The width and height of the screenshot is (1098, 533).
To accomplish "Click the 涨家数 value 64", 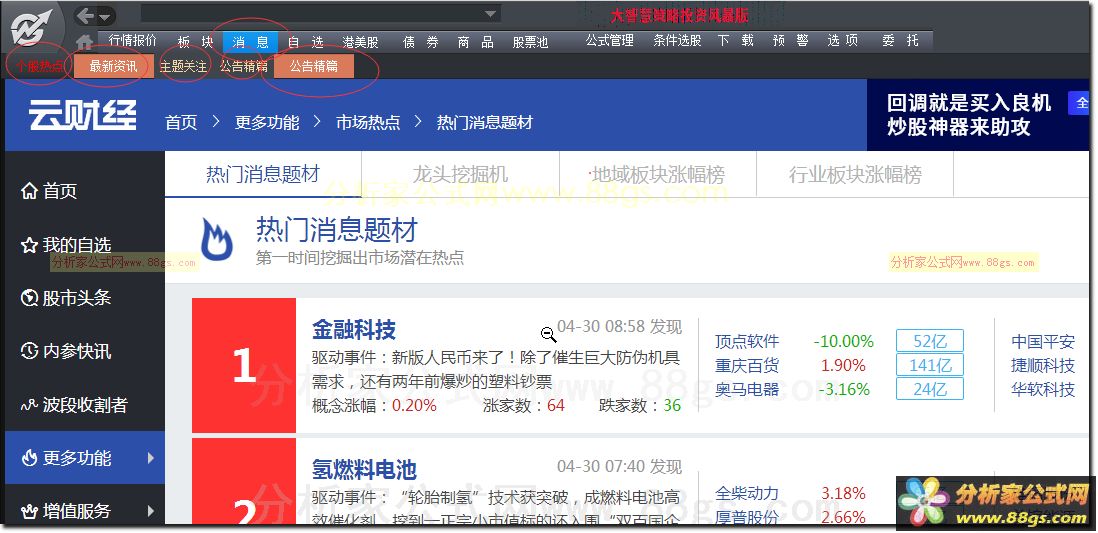I will point(556,406).
